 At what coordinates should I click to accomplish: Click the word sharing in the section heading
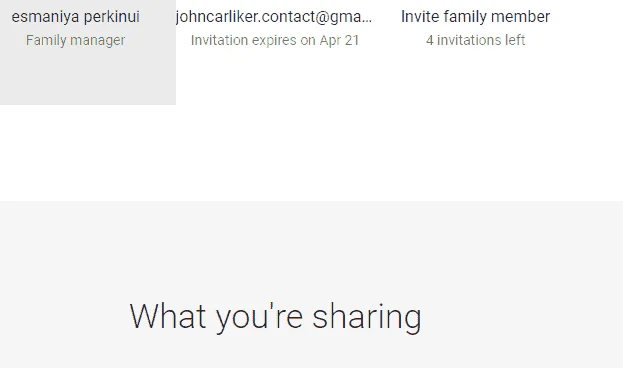366,317
